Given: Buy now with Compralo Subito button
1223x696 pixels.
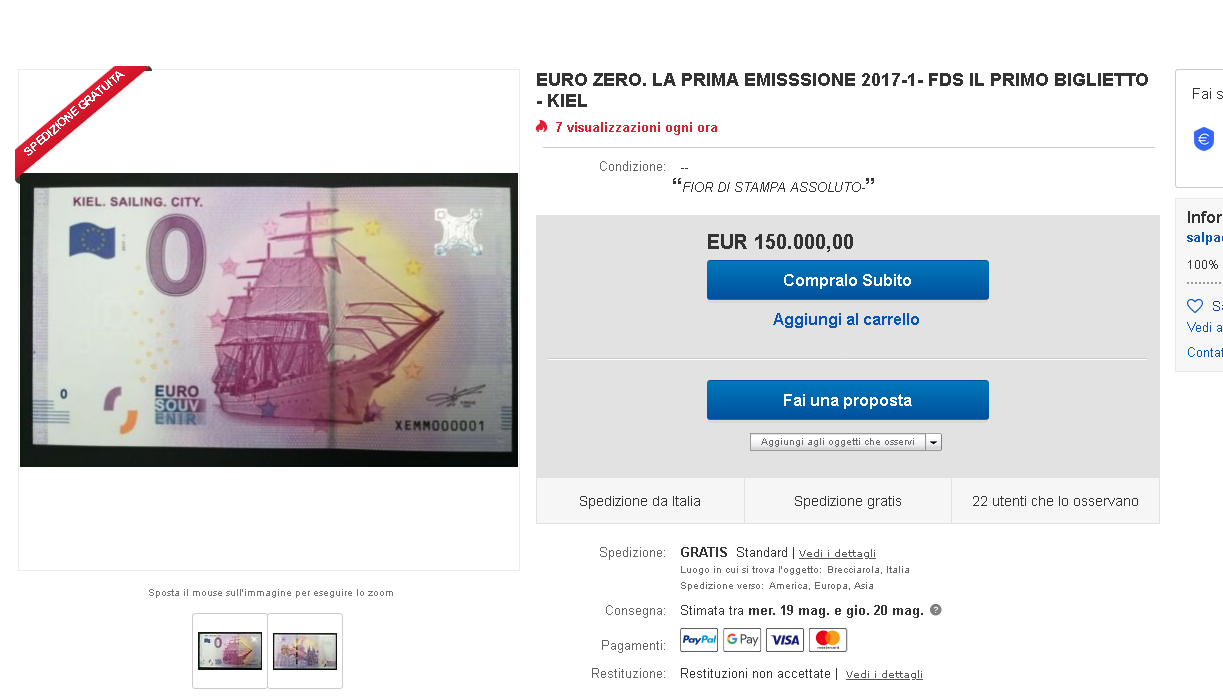Looking at the screenshot, I should (x=848, y=280).
